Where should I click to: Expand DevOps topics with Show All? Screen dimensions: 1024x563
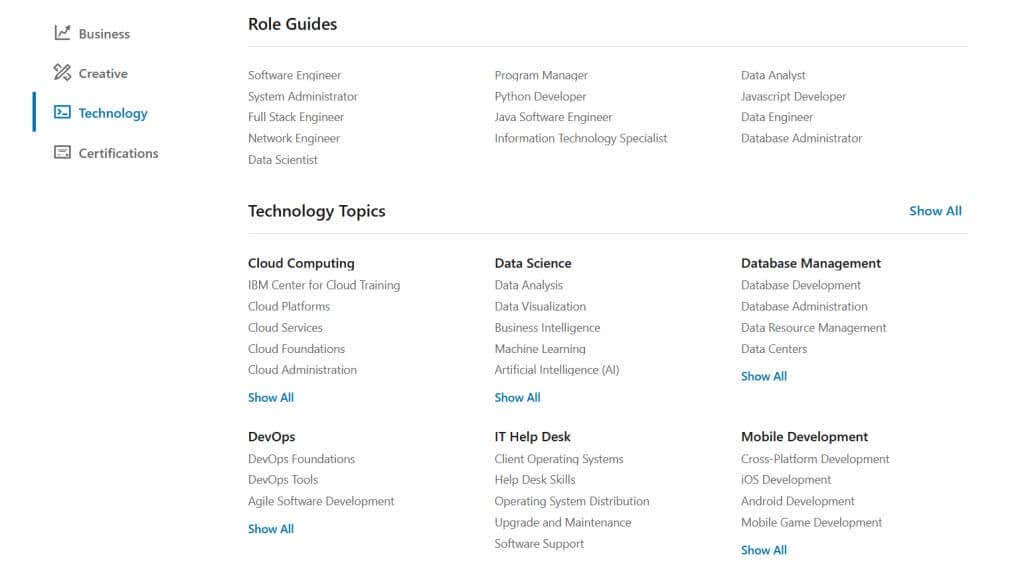click(271, 529)
